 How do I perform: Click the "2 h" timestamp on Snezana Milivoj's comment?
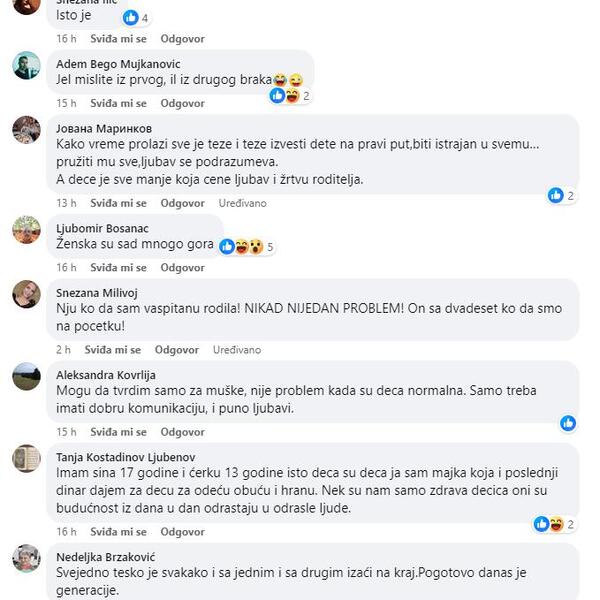pos(63,350)
